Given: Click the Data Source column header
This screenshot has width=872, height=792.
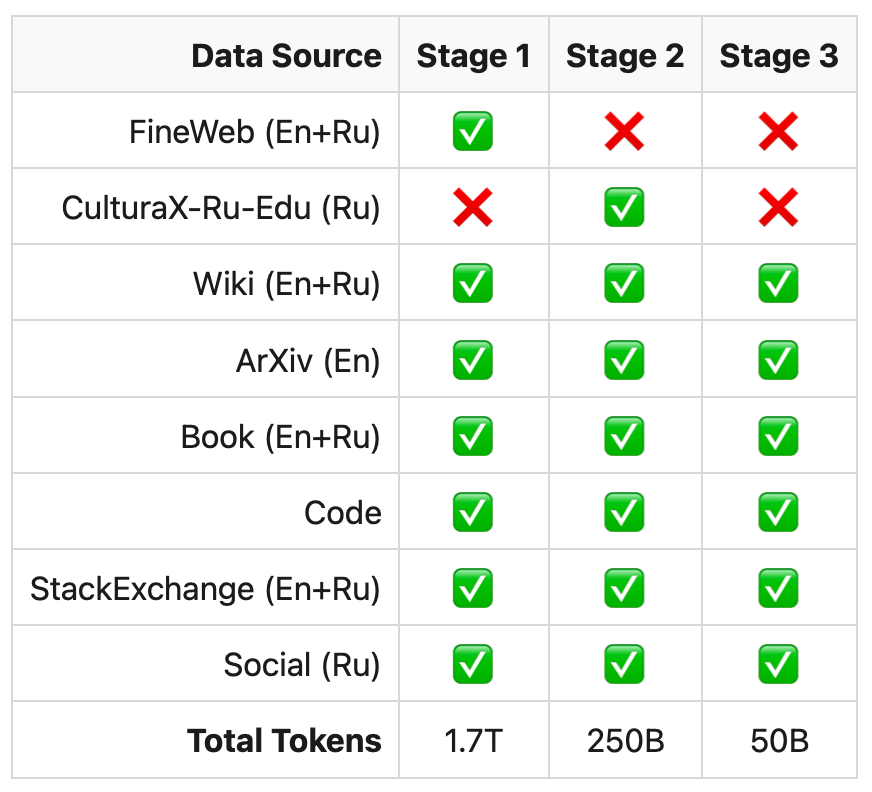Looking at the screenshot, I should click(x=286, y=56).
